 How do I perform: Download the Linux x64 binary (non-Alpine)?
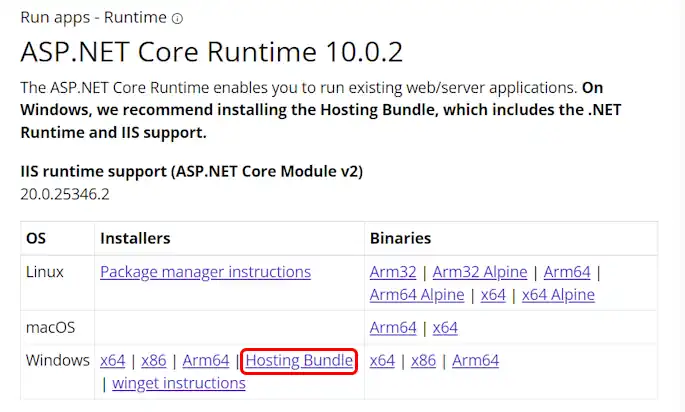(x=493, y=295)
